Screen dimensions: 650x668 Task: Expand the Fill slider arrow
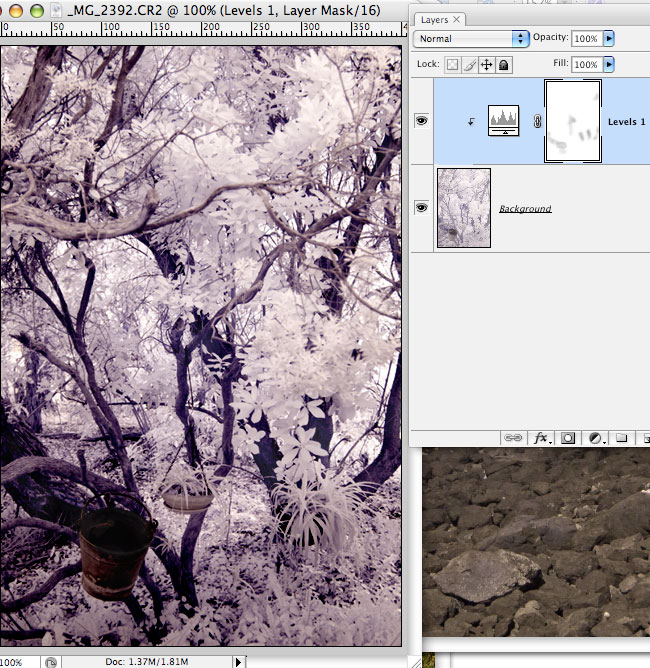(x=609, y=65)
